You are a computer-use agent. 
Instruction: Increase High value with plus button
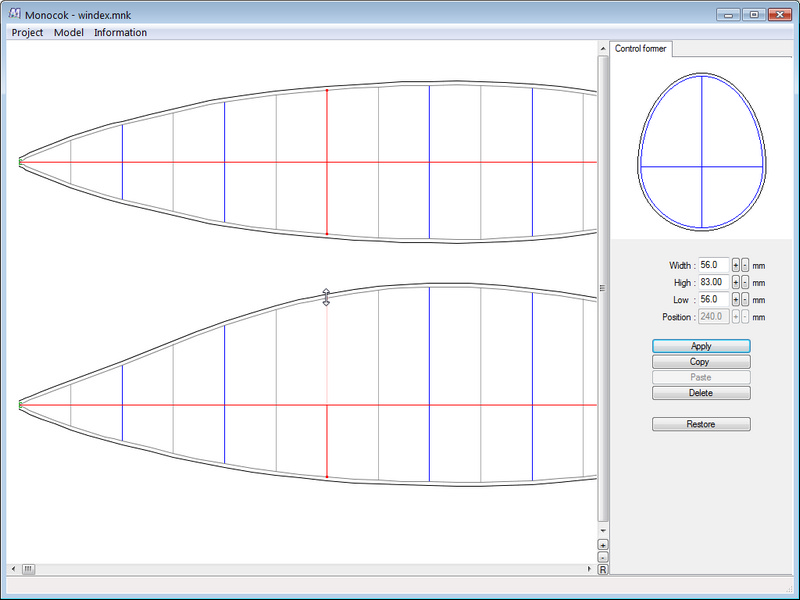[x=736, y=282]
